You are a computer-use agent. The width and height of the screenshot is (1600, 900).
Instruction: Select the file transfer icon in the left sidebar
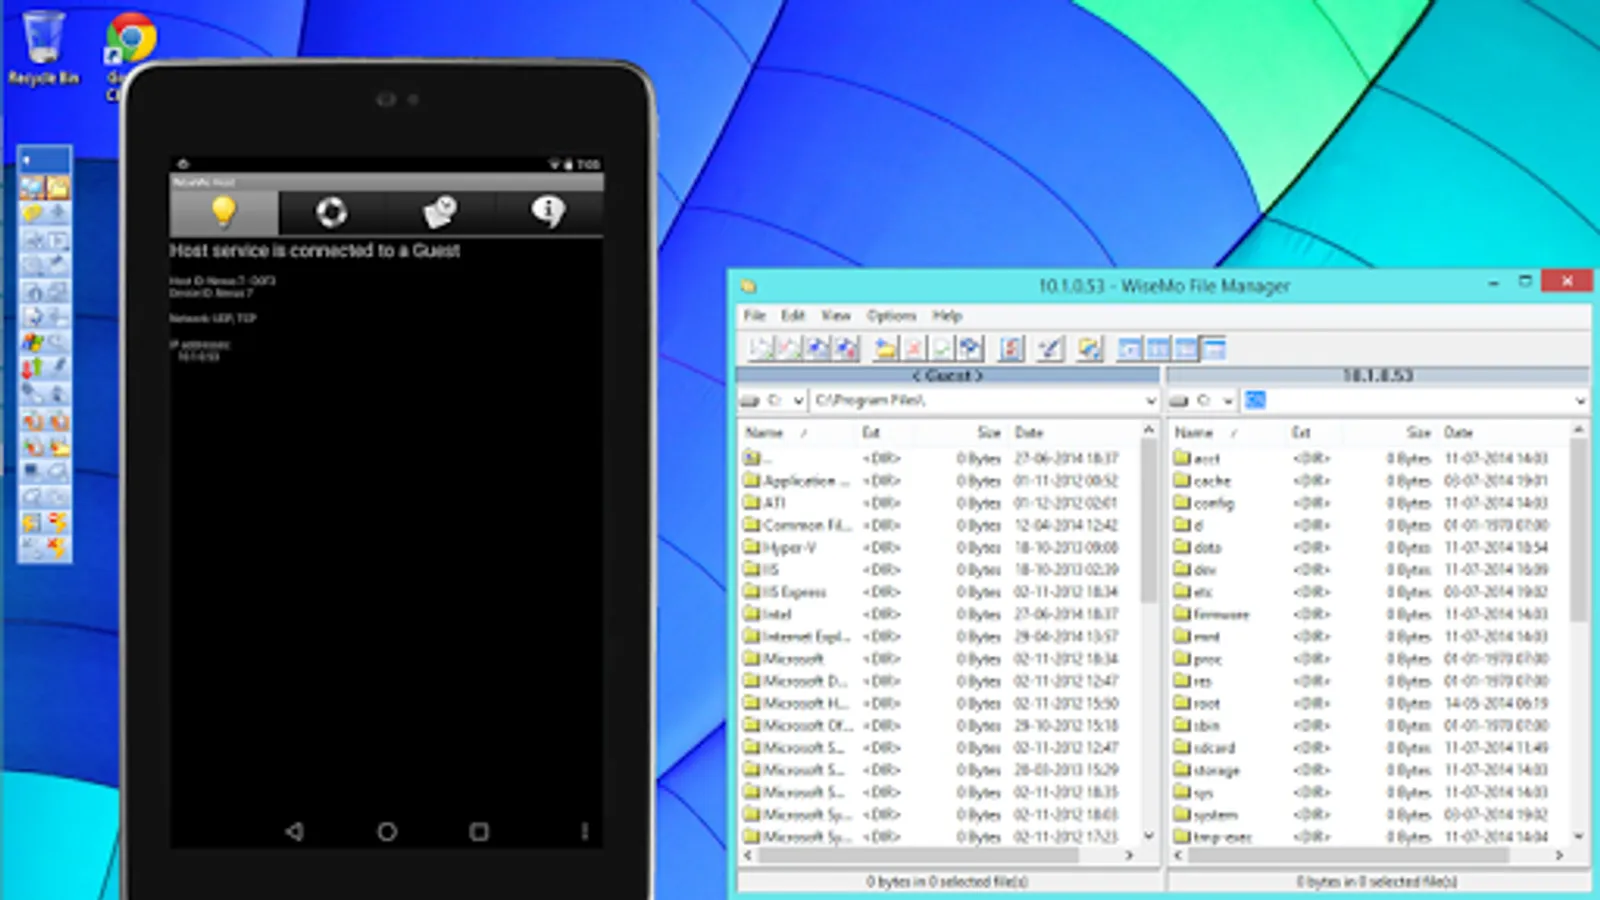[x=33, y=367]
